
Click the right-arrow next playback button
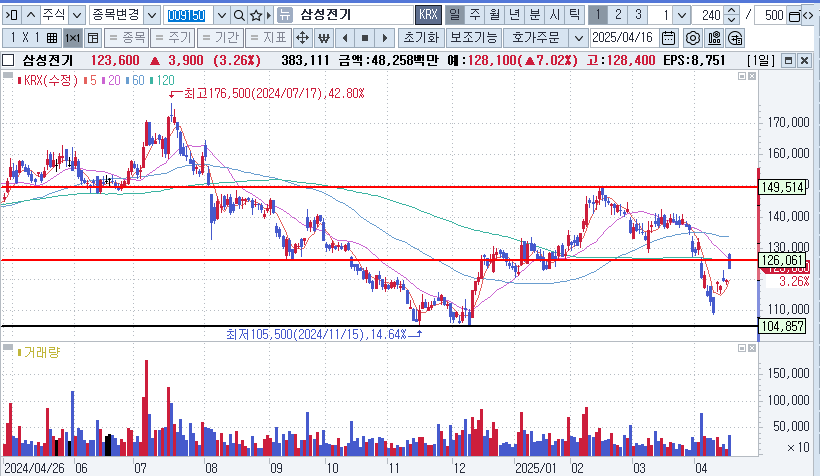click(x=385, y=38)
